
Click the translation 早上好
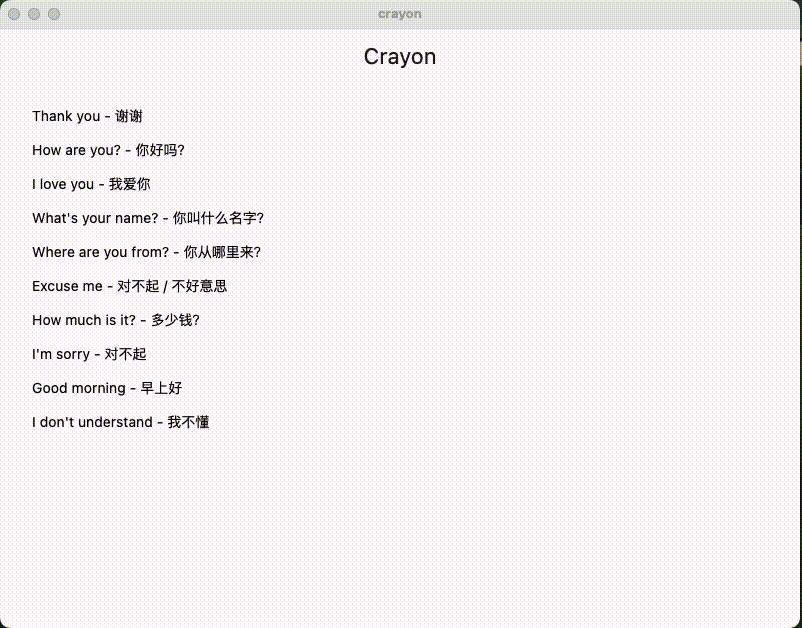click(160, 388)
